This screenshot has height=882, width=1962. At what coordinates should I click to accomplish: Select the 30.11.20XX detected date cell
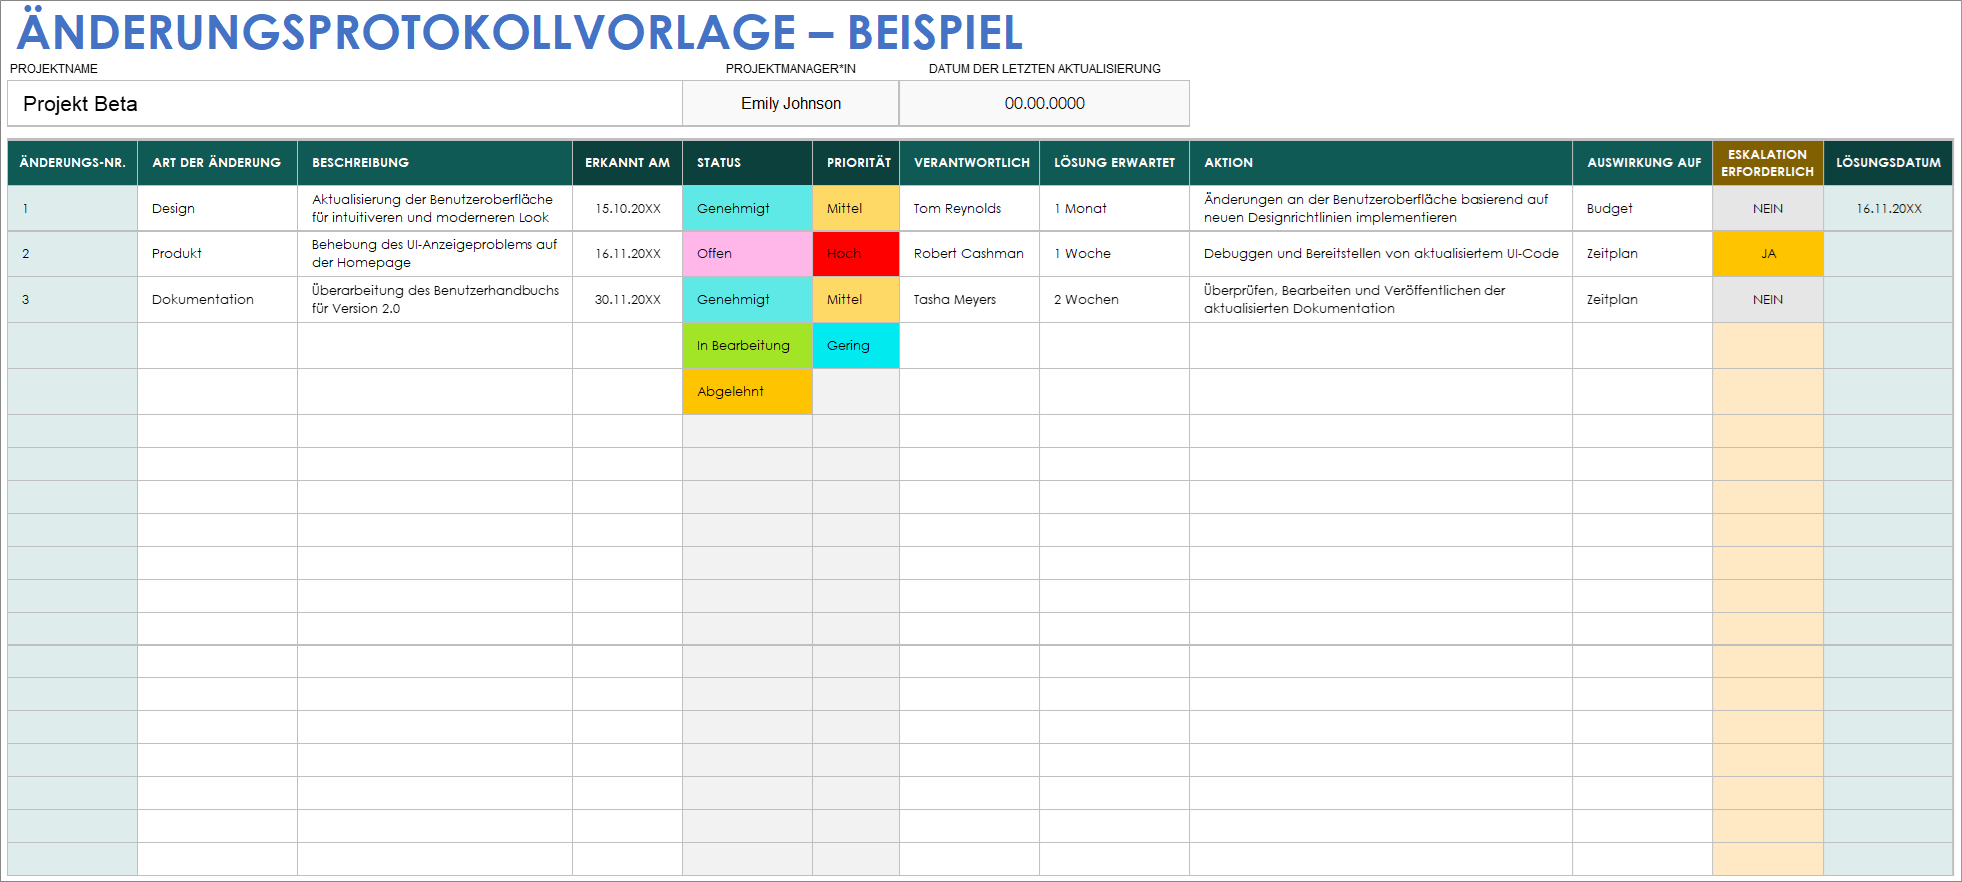628,300
